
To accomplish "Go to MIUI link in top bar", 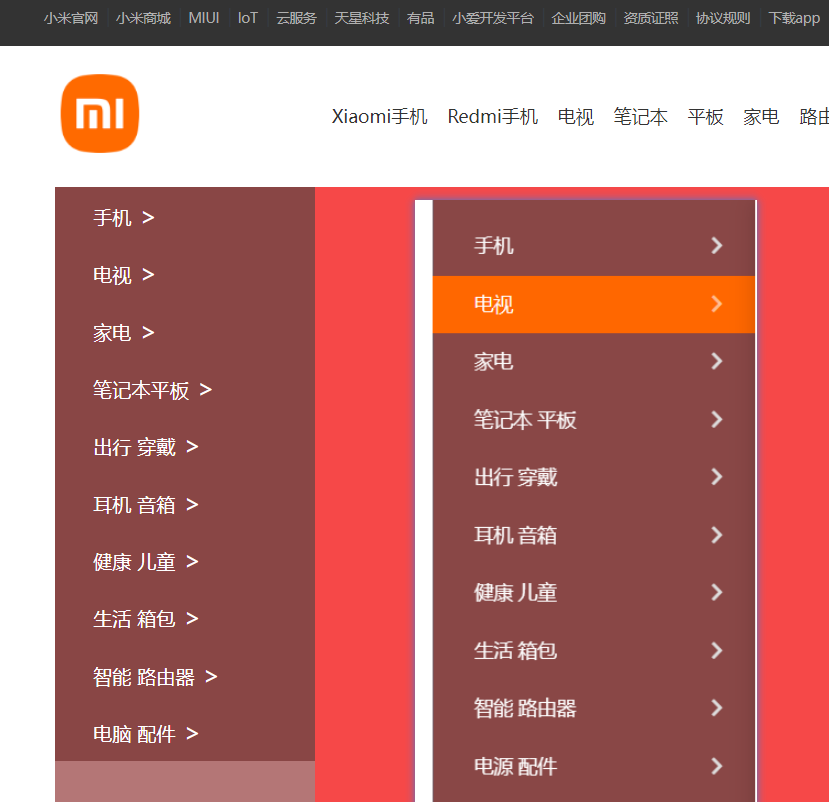I will click(204, 19).
